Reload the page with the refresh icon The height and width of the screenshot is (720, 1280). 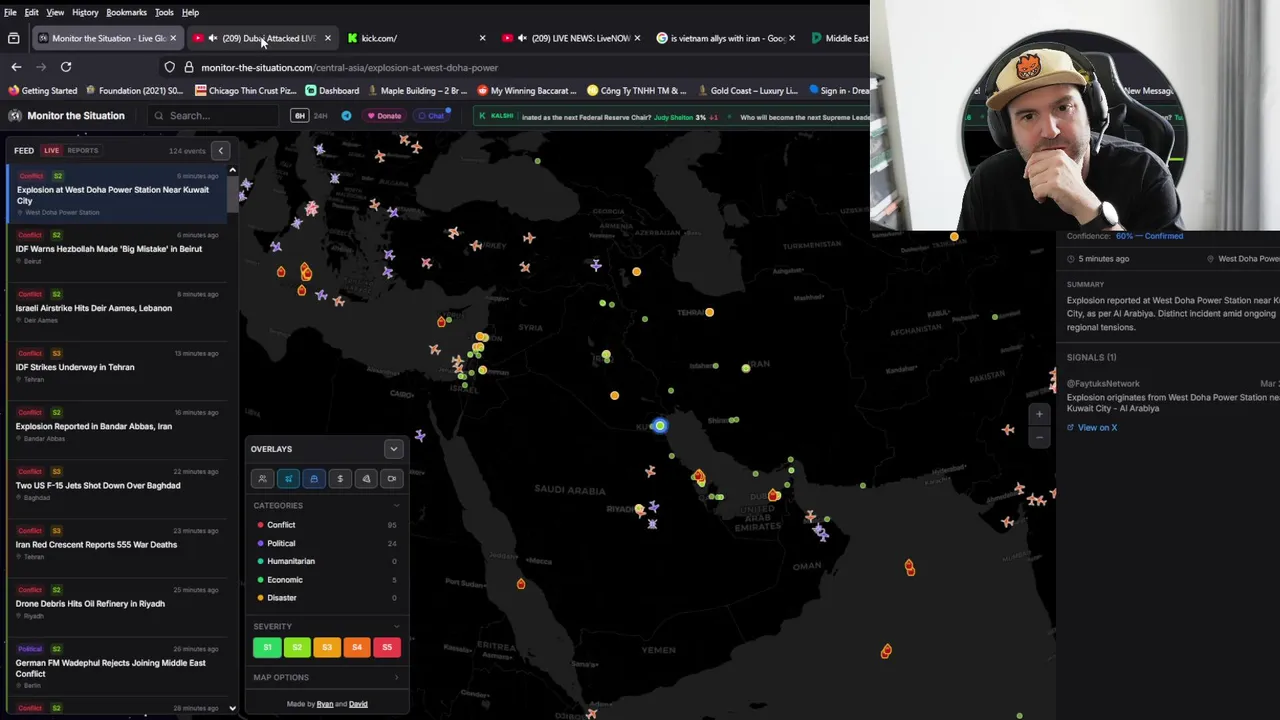click(66, 67)
